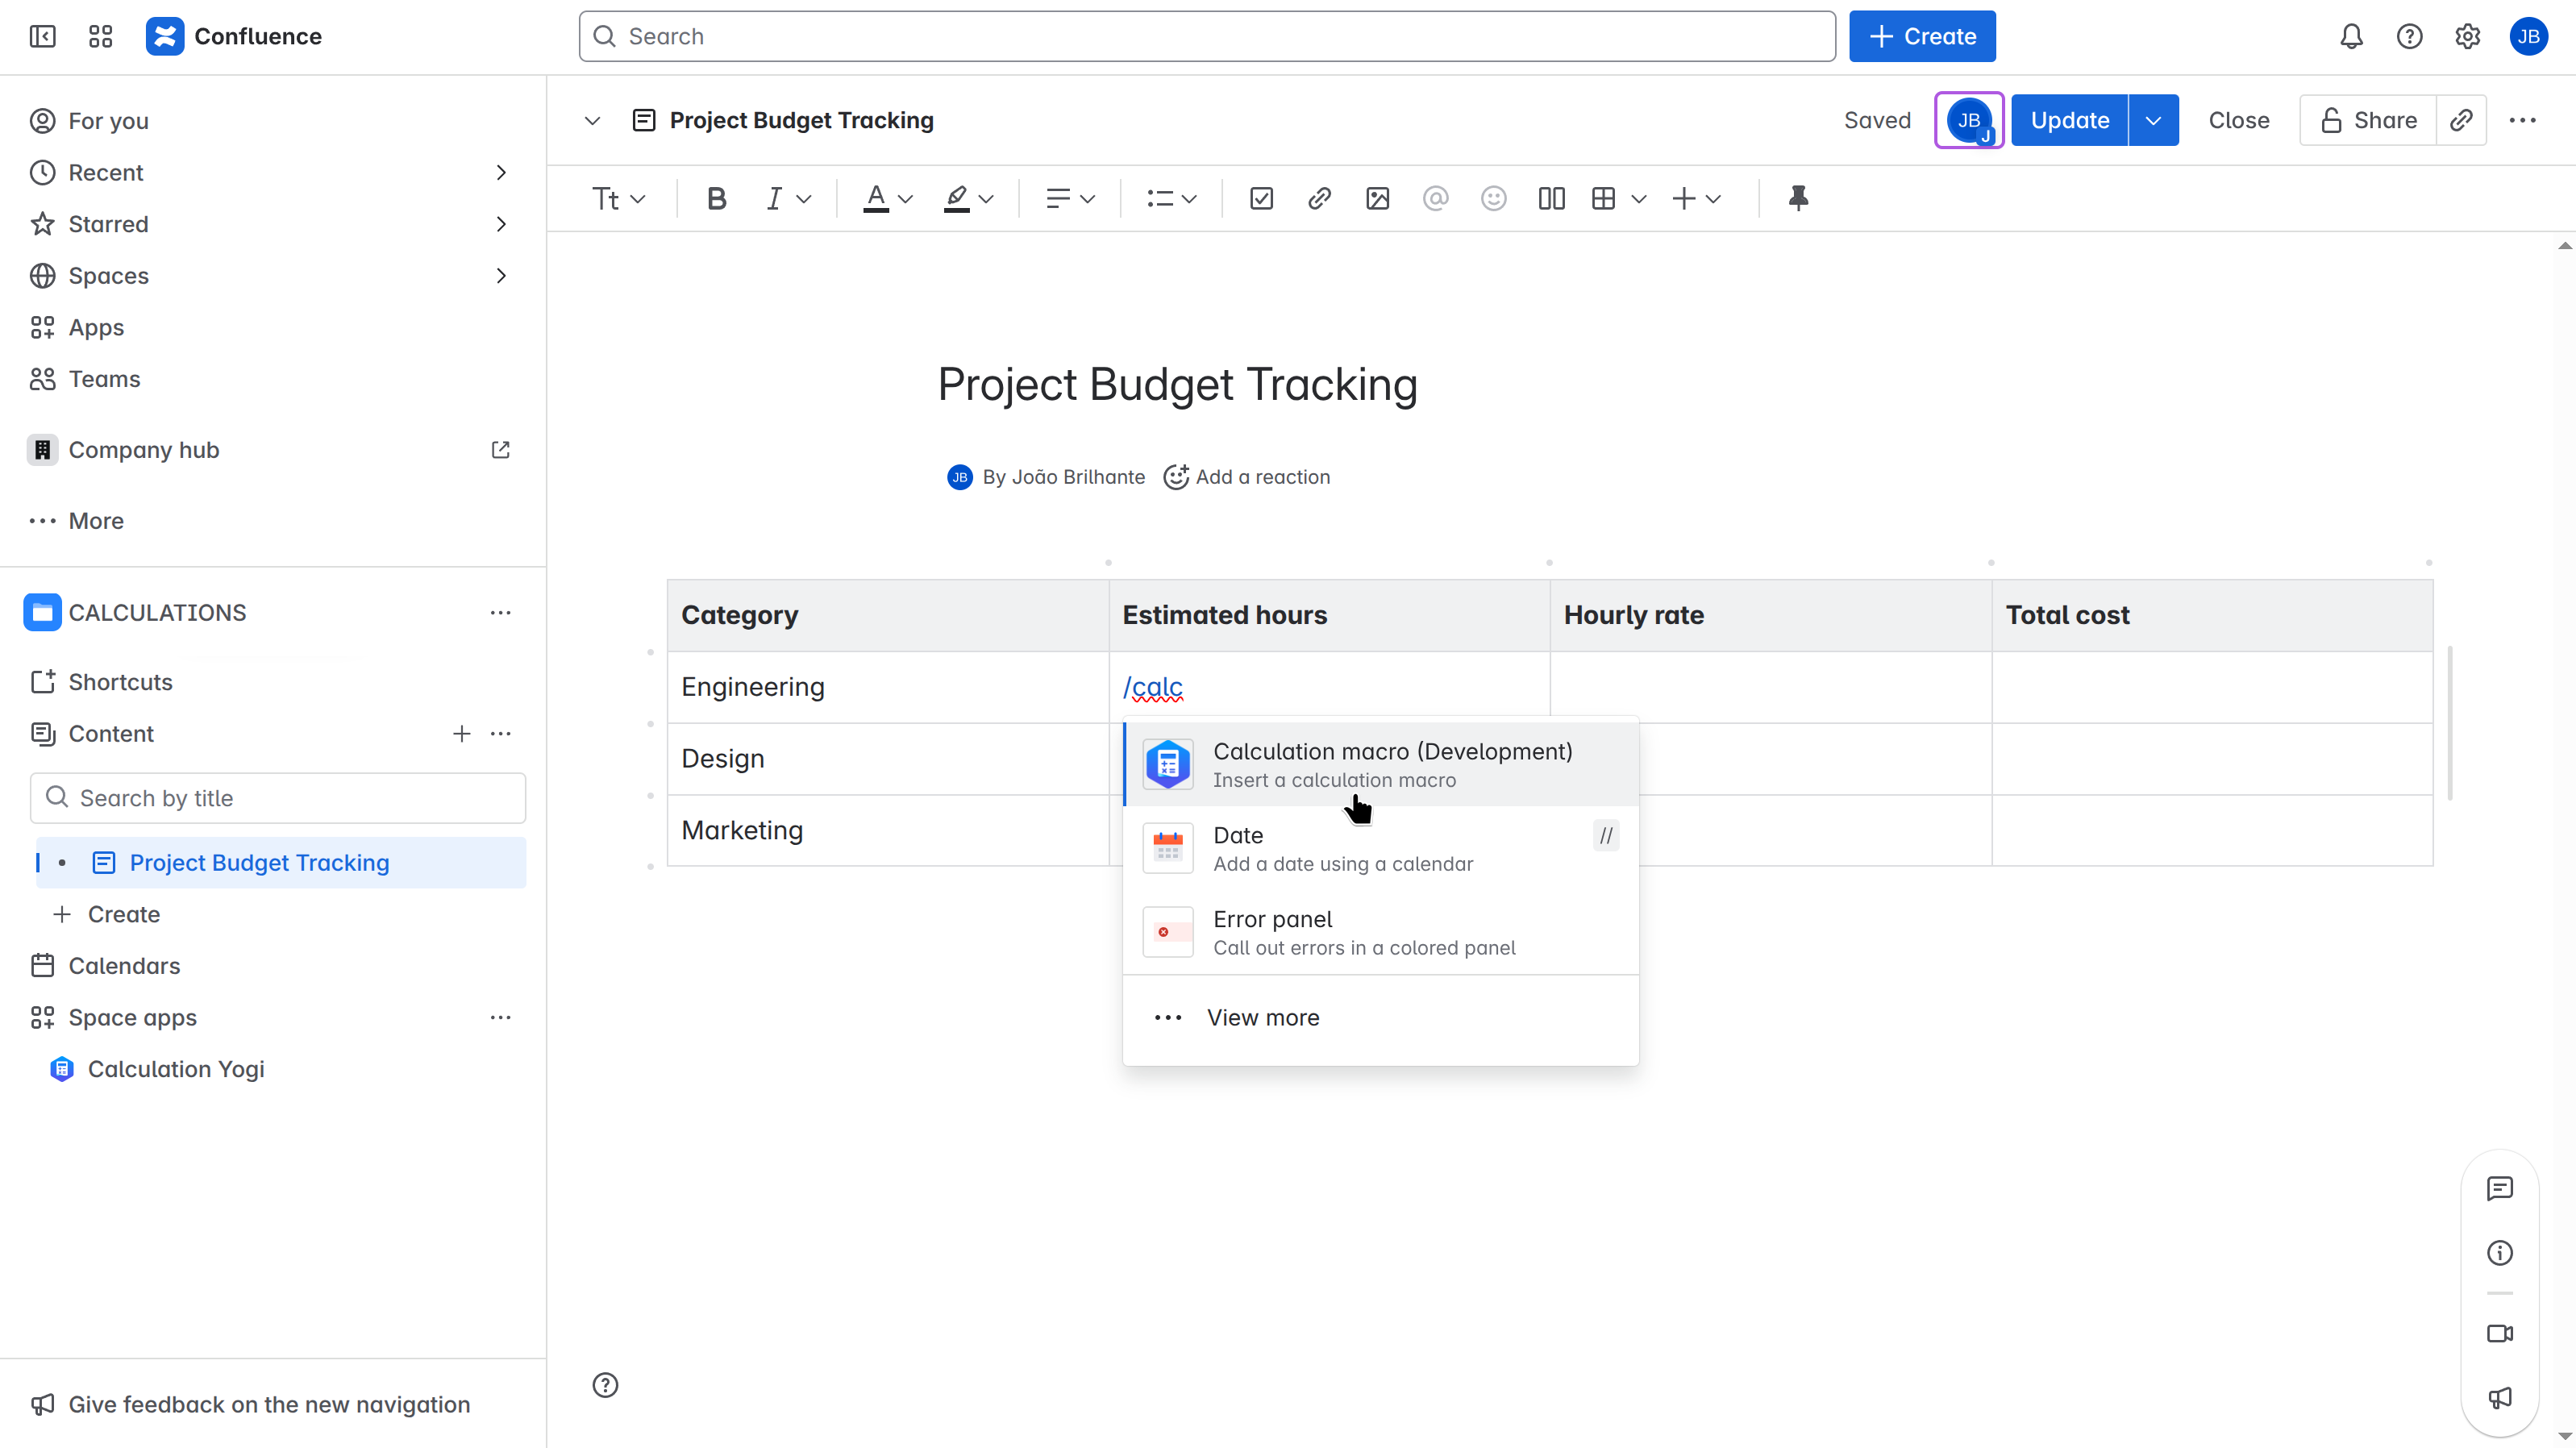2576x1448 pixels.
Task: Open the Share button
Action: pyautogui.click(x=2367, y=120)
